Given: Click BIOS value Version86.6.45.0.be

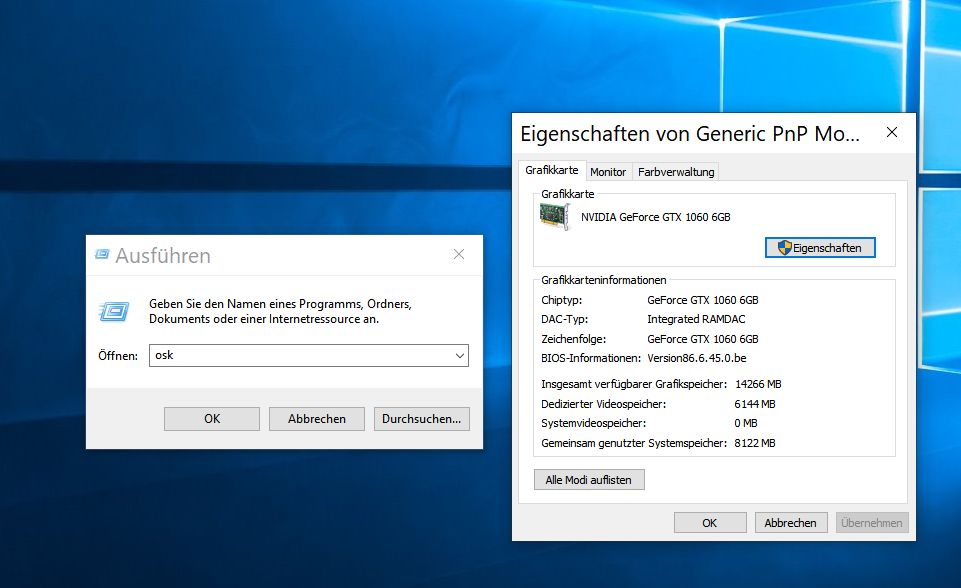Looking at the screenshot, I should click(x=697, y=358).
